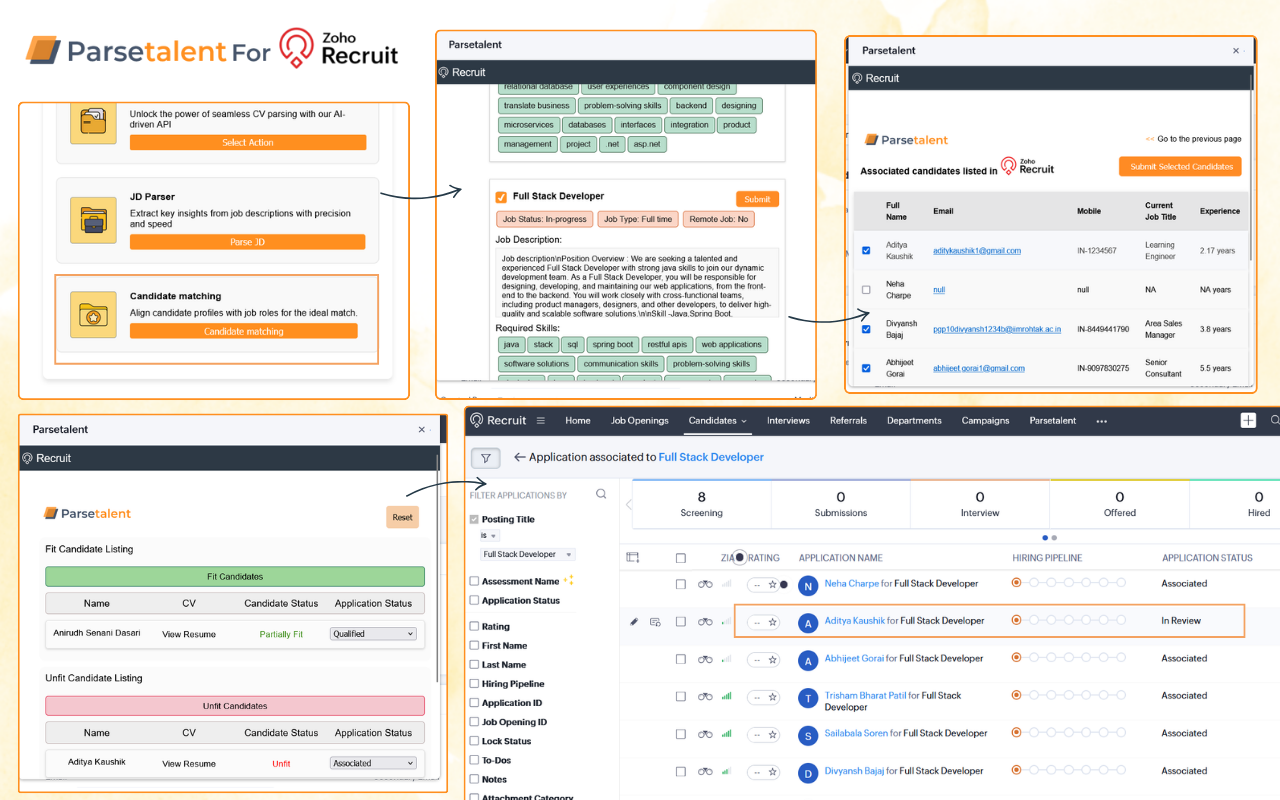Screen dimensions: 1280x800
Task: Open Associated status dropdown for Aditya Kaushik
Action: pos(373,763)
